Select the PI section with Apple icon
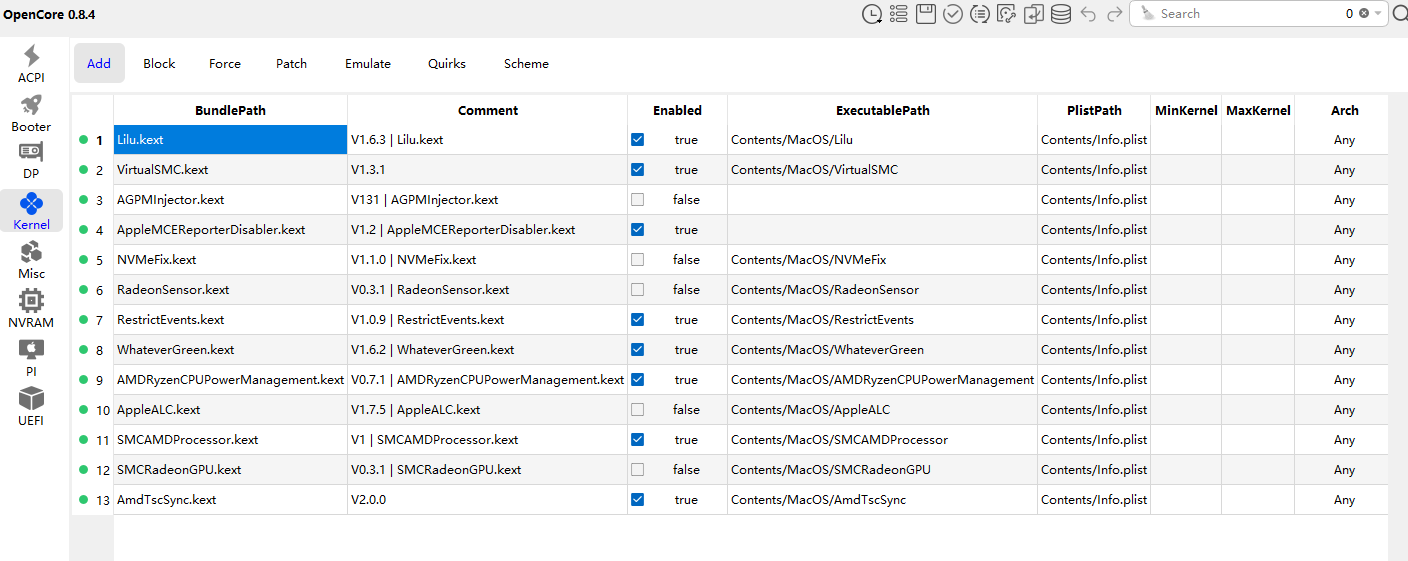Image resolution: width=1408 pixels, height=561 pixels. (x=31, y=358)
